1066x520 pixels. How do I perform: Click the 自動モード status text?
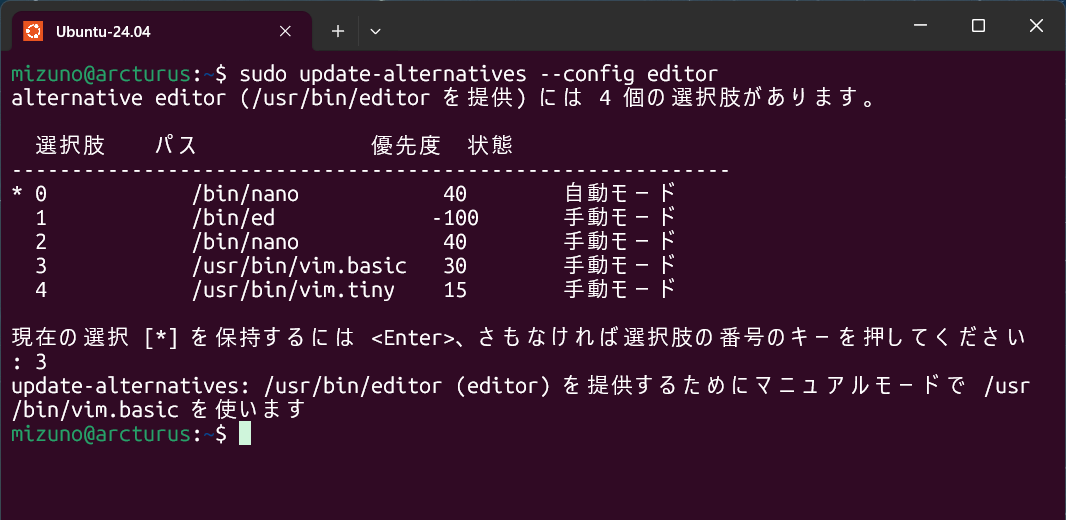click(620, 193)
